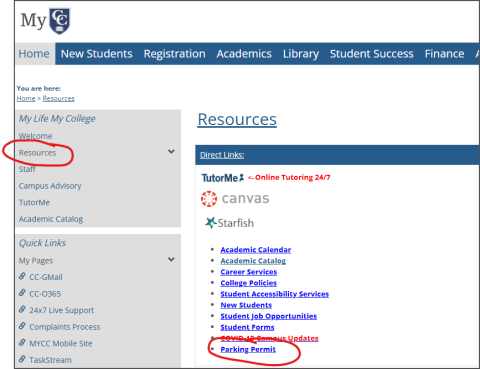Viewport: 480px width, 369px height.
Task: Click the MyCC shield logo
Action: click(x=60, y=21)
